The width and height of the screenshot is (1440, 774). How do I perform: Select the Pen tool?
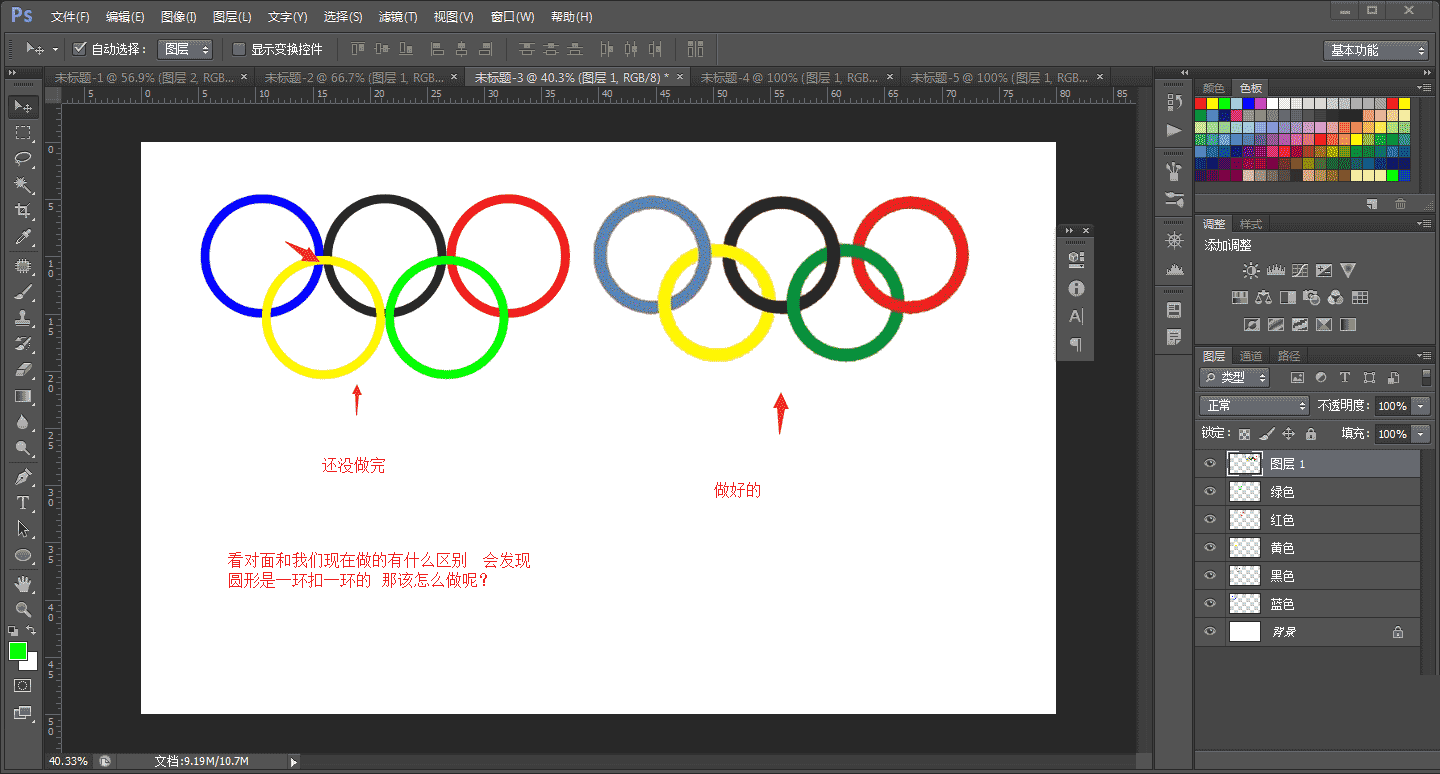(x=23, y=476)
